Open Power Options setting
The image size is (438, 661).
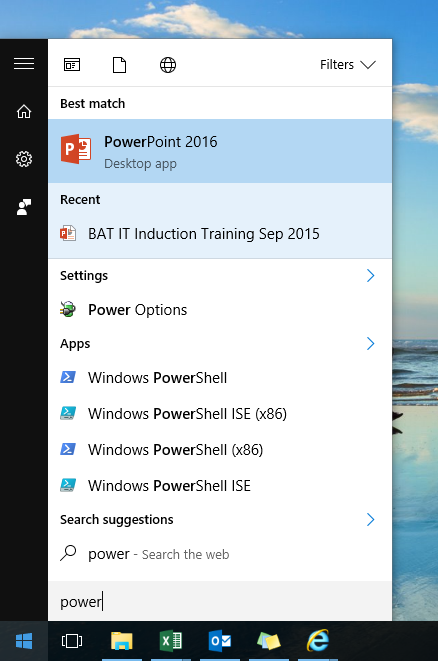pyautogui.click(x=220, y=310)
